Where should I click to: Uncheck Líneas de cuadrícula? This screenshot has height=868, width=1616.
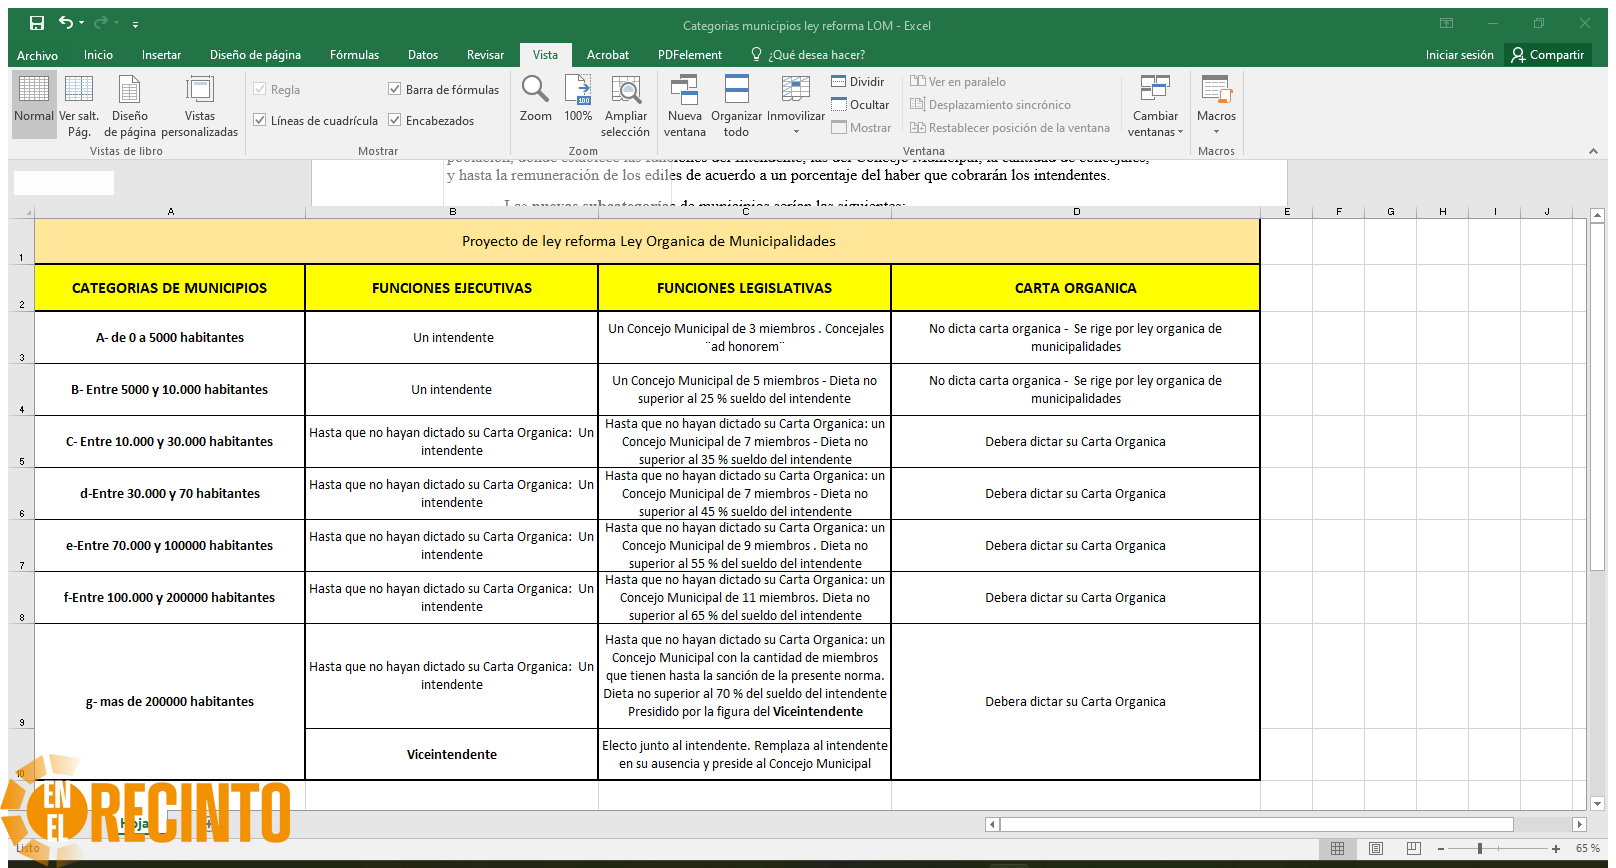pos(260,120)
